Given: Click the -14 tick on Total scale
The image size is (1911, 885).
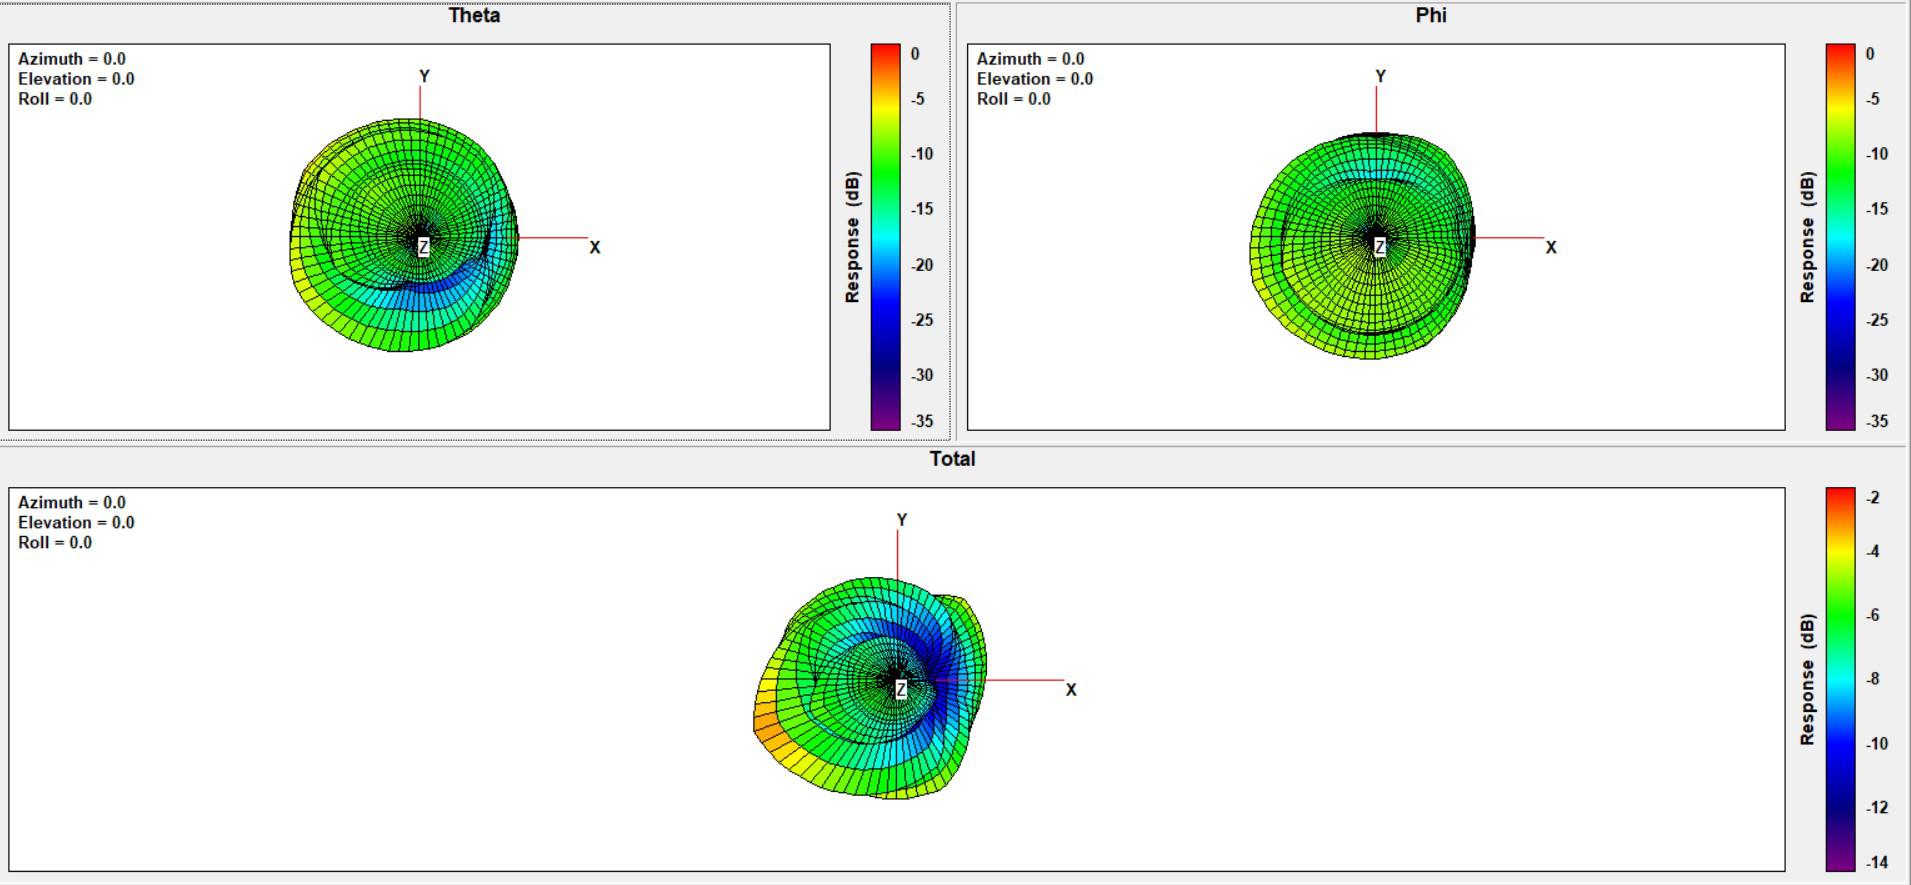Looking at the screenshot, I should [1877, 862].
